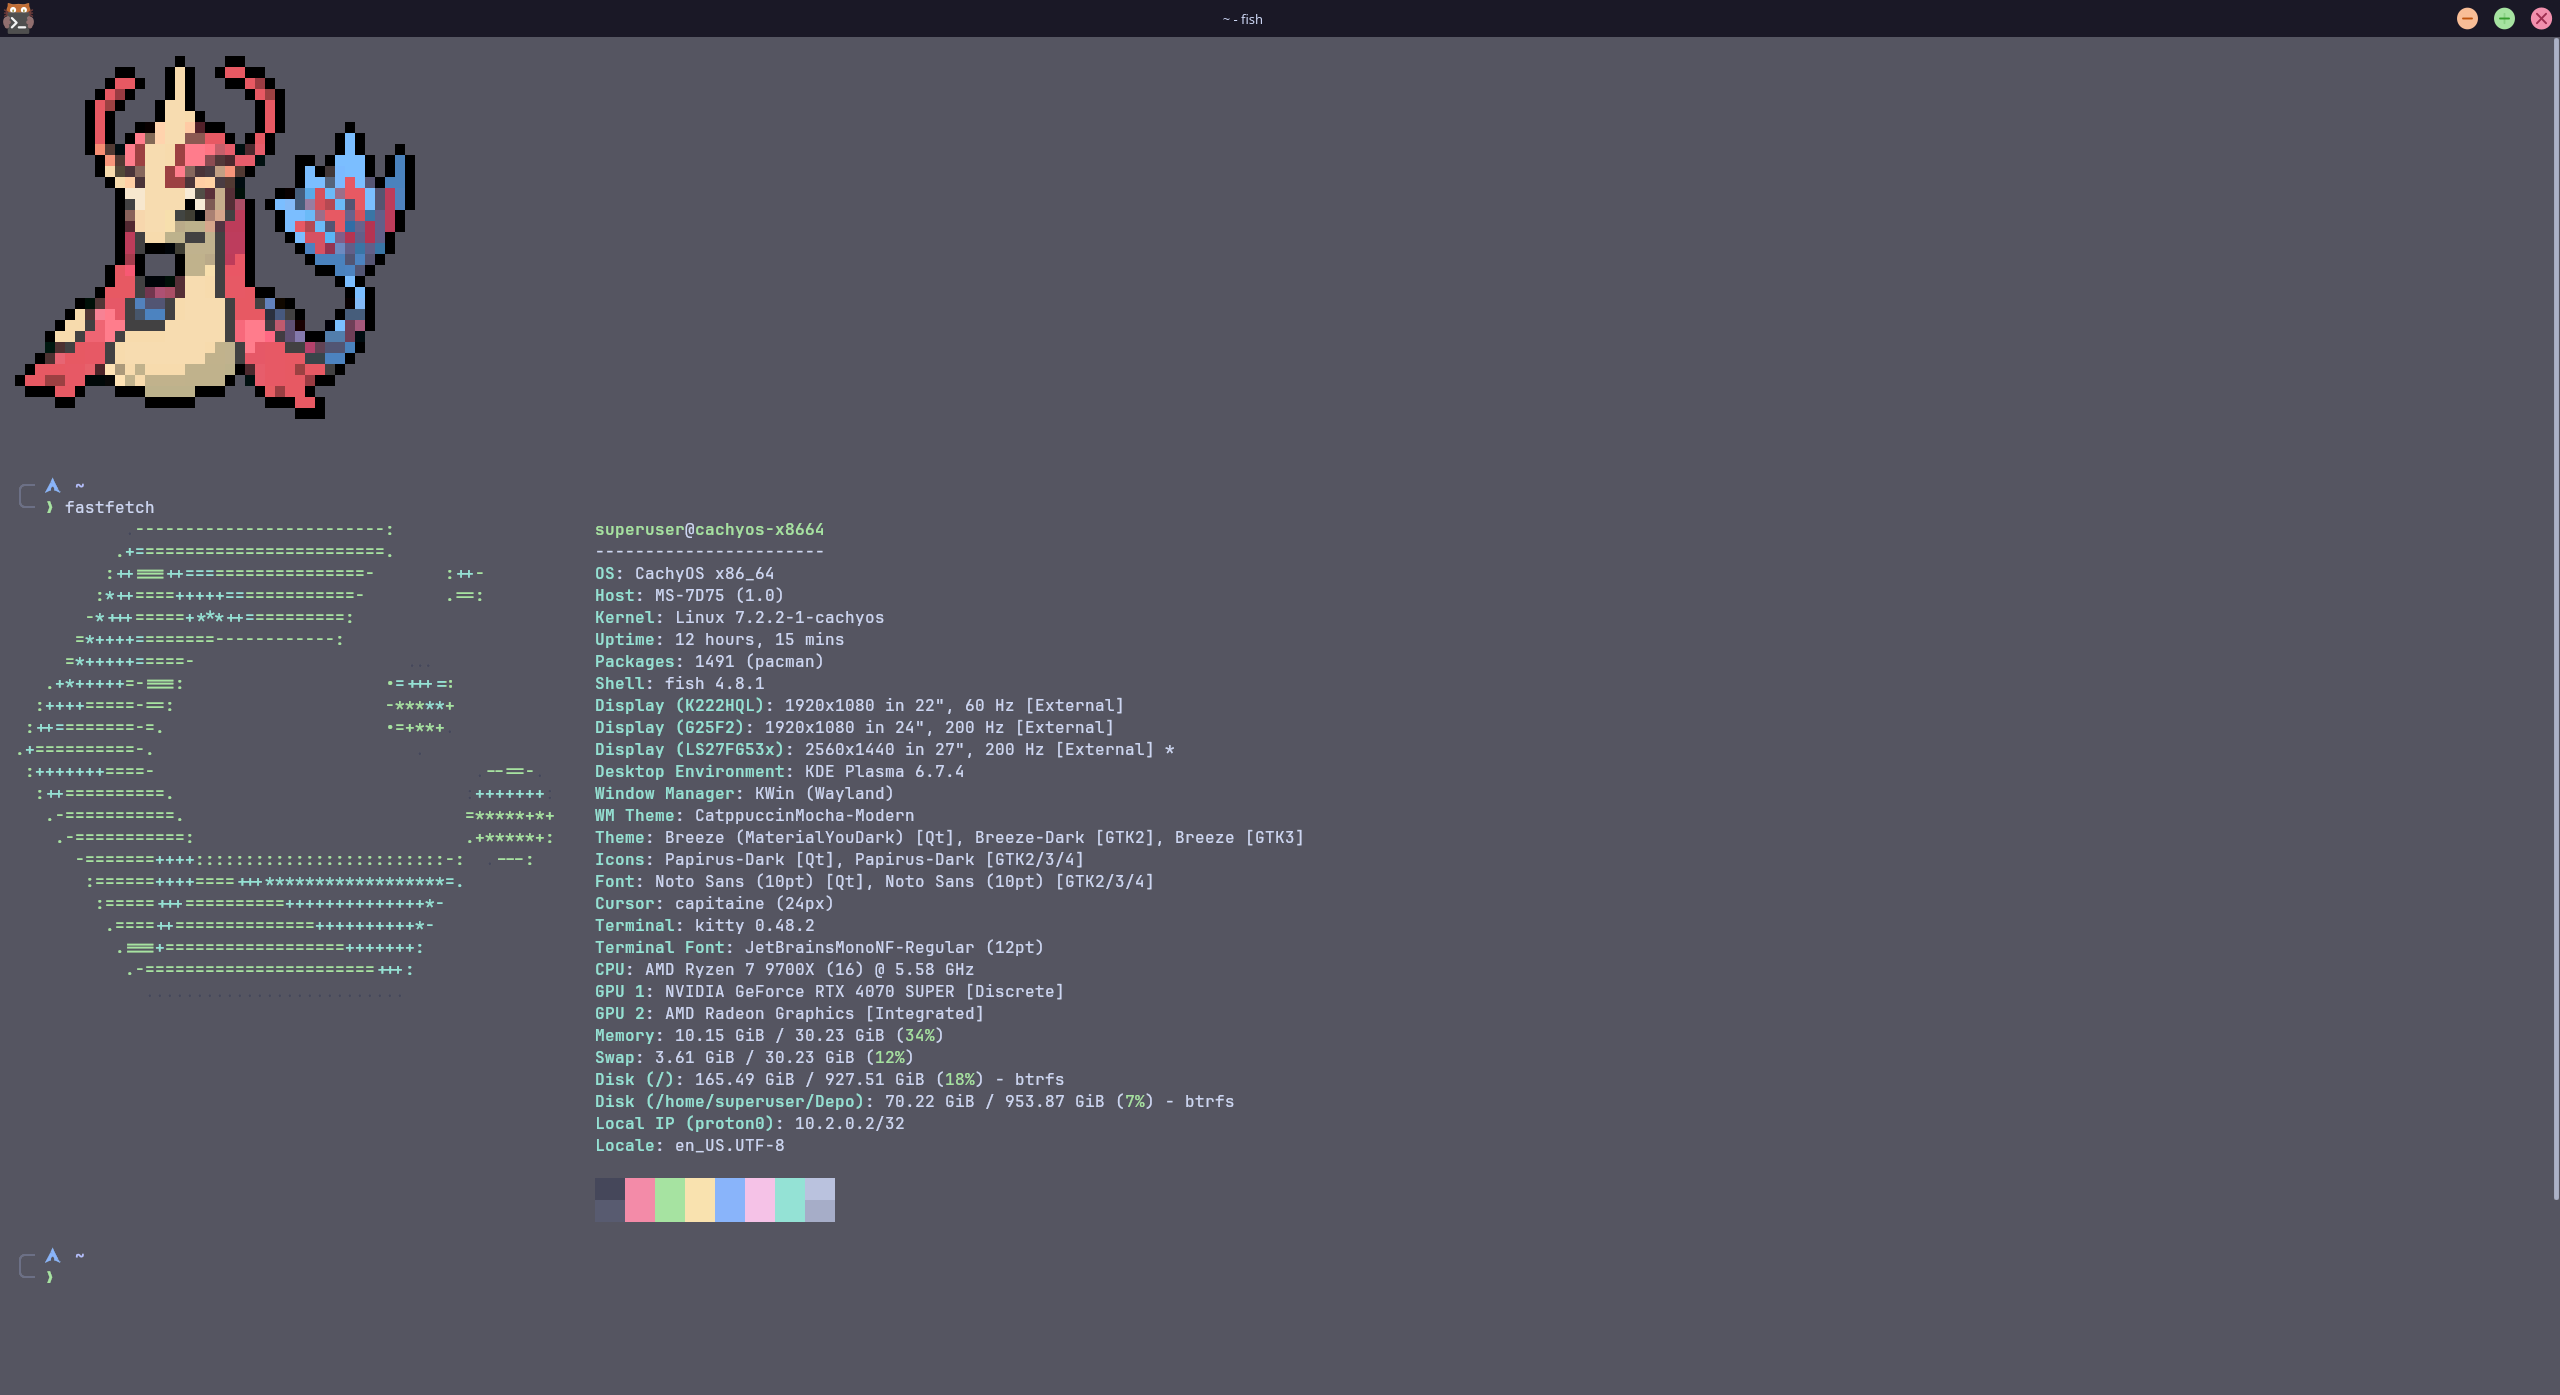Click the "GPU 1: NVIDIA GeForce RTX 4070 SUPER" line
The image size is (2560, 1395).
point(829,991)
